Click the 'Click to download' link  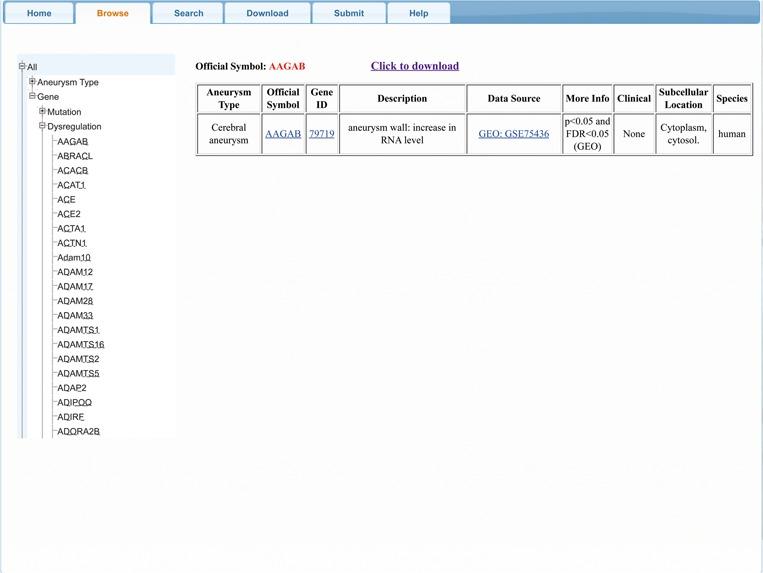click(x=414, y=66)
